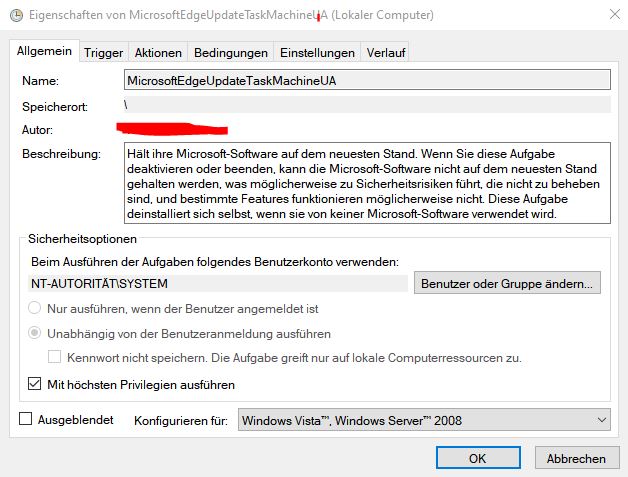Viewport: 628px width, 477px height.
Task: Switch to the Bedingungen tab
Action: coord(231,52)
